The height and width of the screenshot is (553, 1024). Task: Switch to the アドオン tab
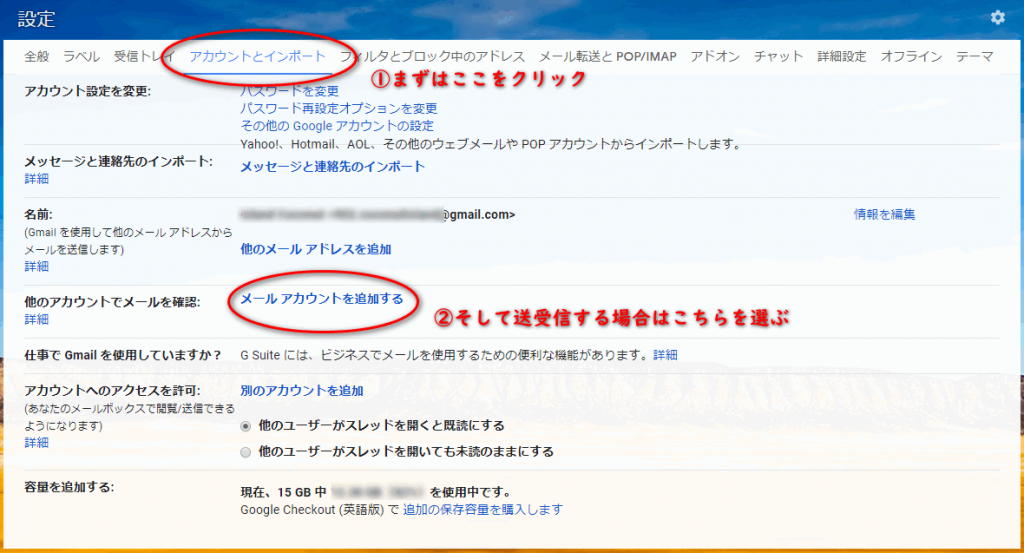pos(715,57)
